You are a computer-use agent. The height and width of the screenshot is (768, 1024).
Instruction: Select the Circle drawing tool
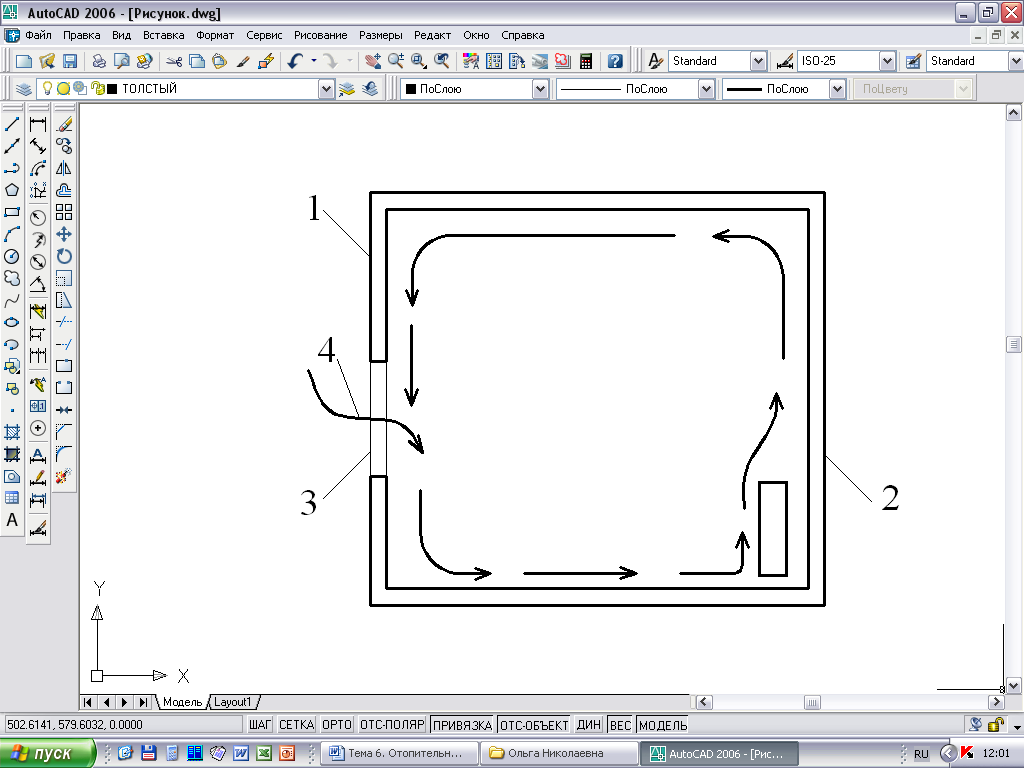(12, 257)
